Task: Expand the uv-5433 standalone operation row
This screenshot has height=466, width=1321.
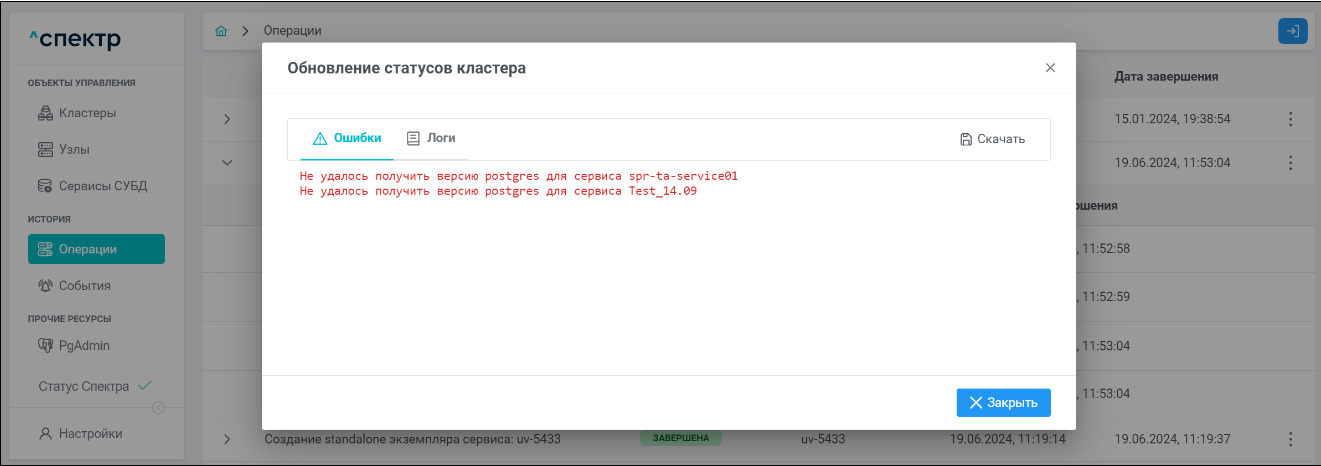Action: point(226,439)
